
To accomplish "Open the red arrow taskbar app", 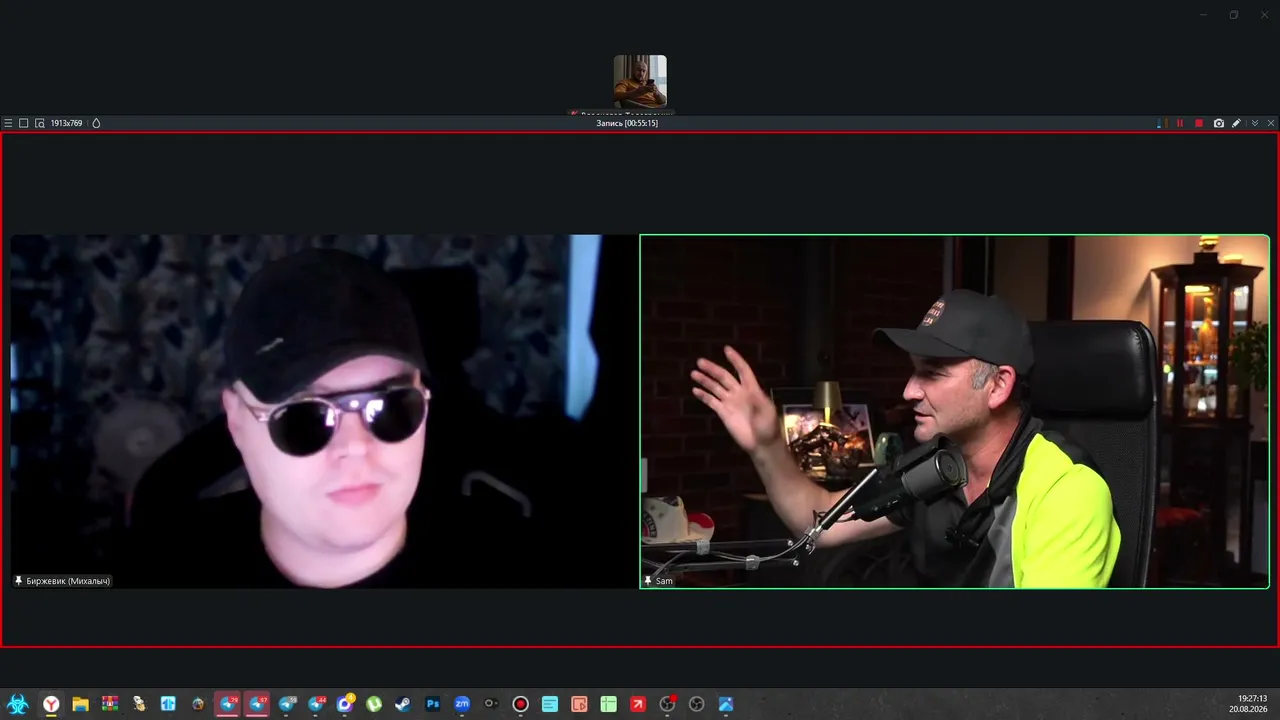I will [x=638, y=704].
